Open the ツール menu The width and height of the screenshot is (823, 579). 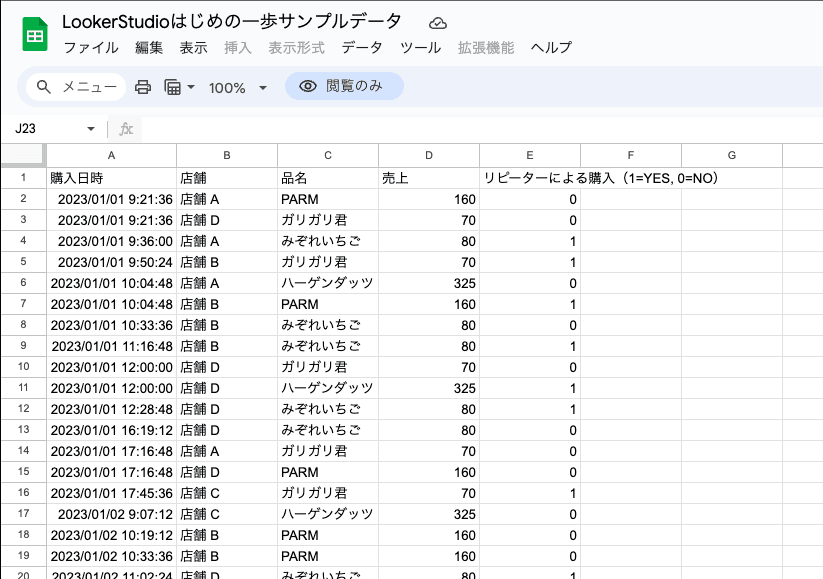pos(420,48)
